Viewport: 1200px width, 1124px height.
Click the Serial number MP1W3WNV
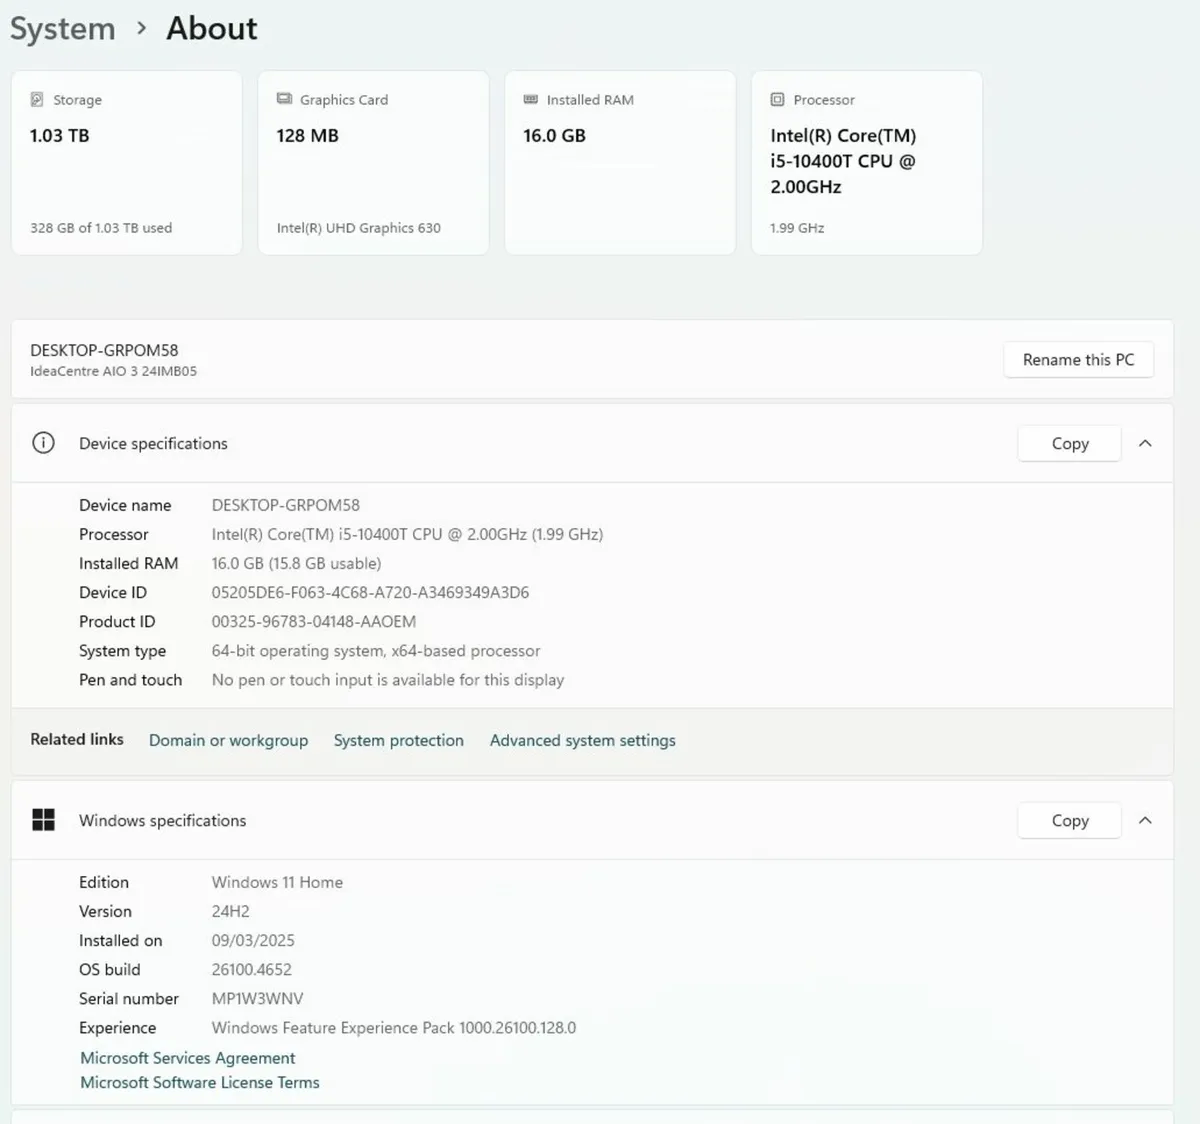pyautogui.click(x=257, y=998)
